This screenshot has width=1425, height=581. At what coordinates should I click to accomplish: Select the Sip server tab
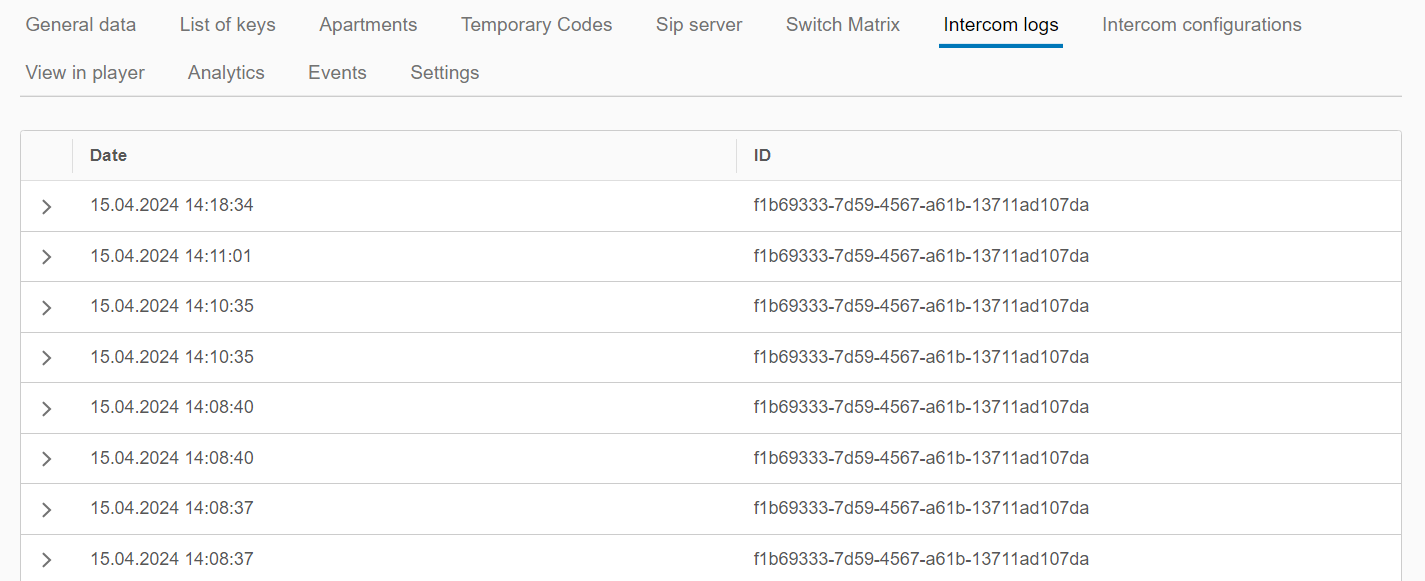click(699, 25)
